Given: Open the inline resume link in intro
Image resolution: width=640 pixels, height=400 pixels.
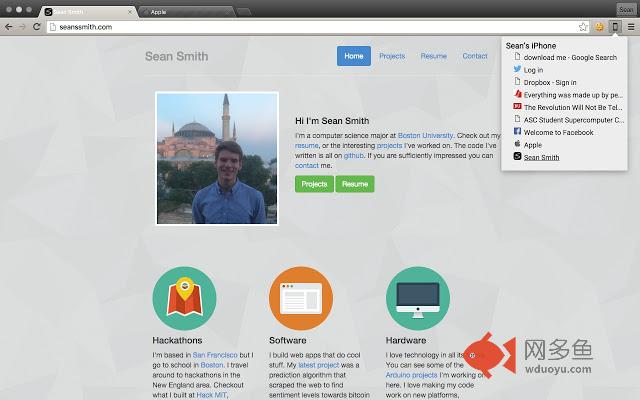Looking at the screenshot, I should click(307, 145).
